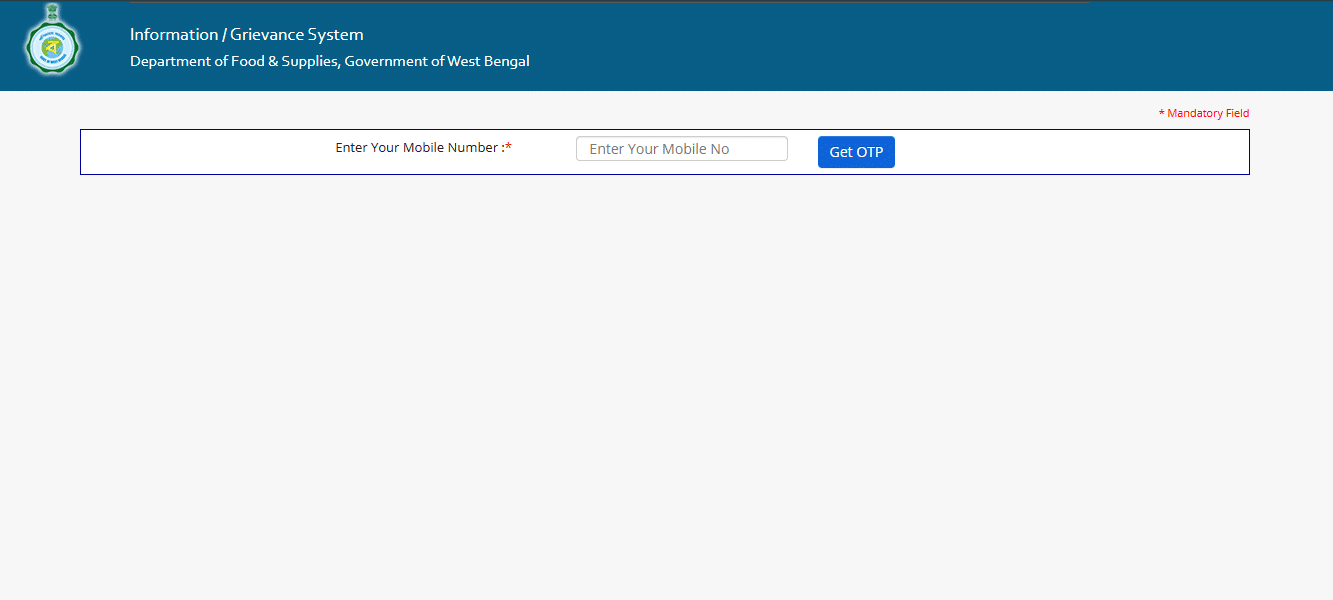Screen dimensions: 1333x600
Task: Click the Get OTP button
Action: (x=855, y=151)
